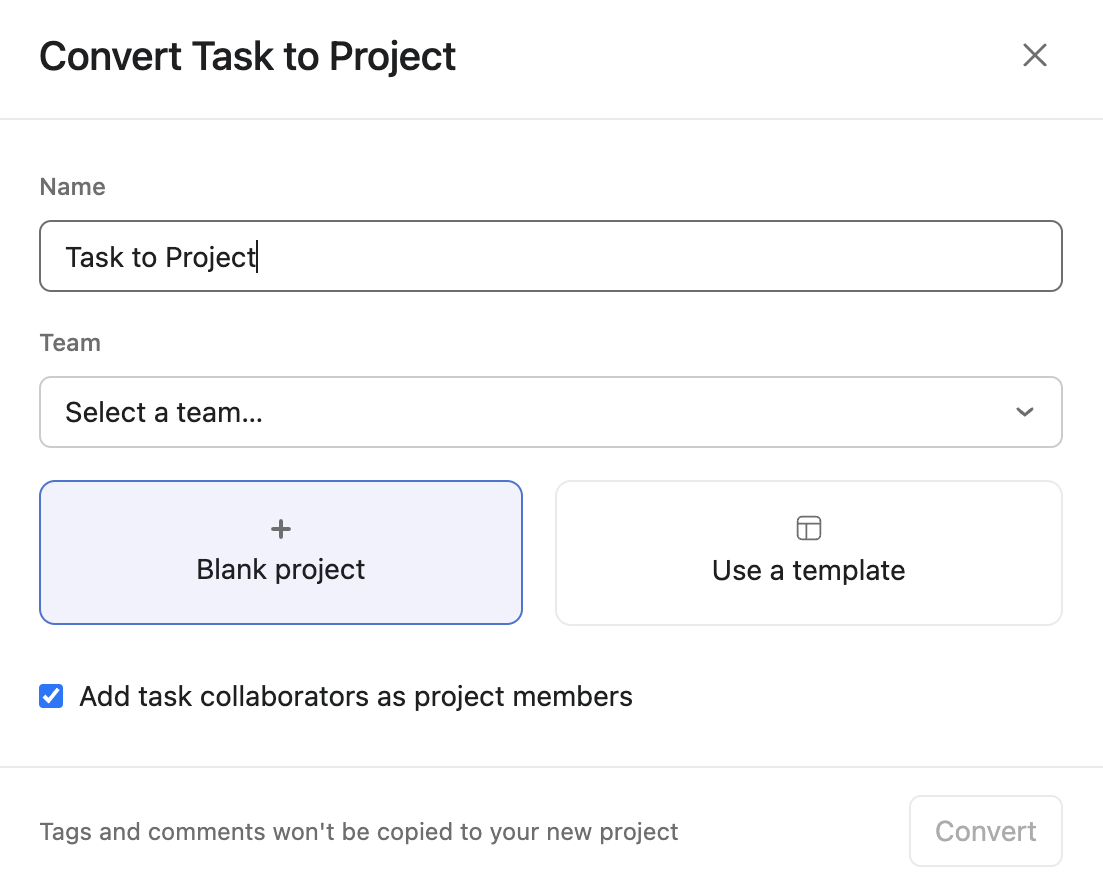Click the "Team" field label
Screen dimensions: 1103x881
(70, 343)
